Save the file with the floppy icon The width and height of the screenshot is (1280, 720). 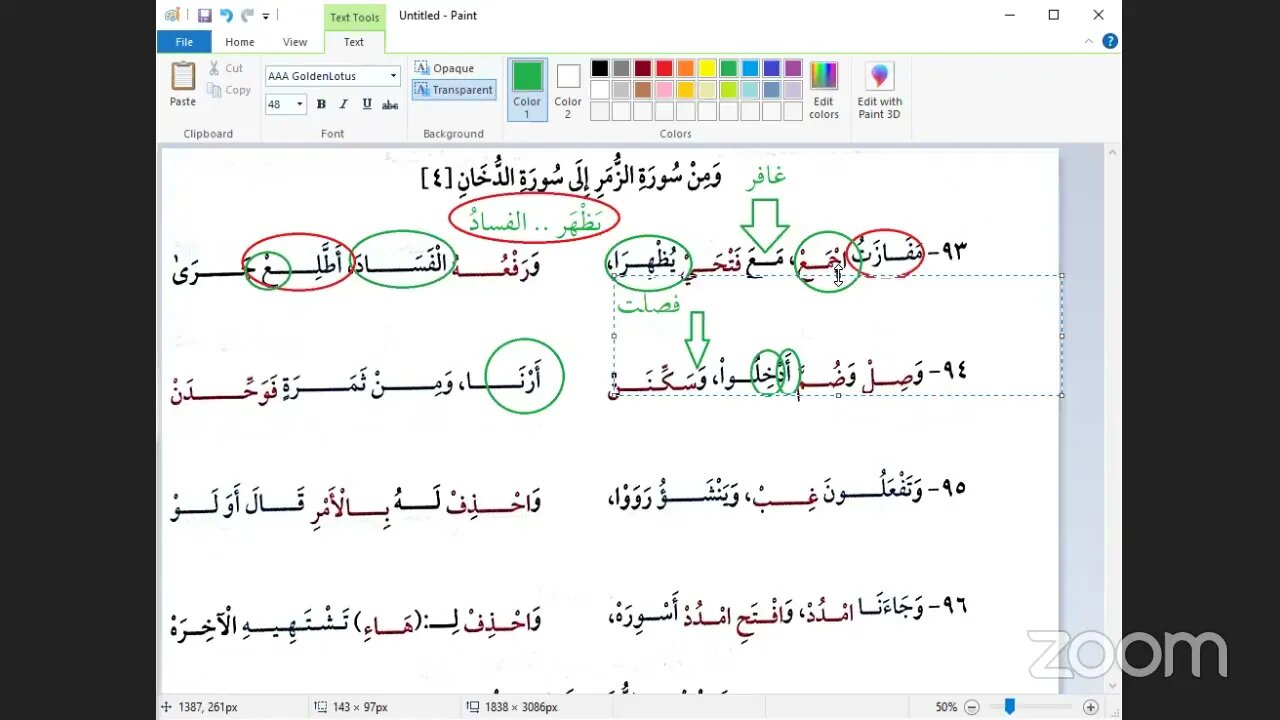[204, 15]
